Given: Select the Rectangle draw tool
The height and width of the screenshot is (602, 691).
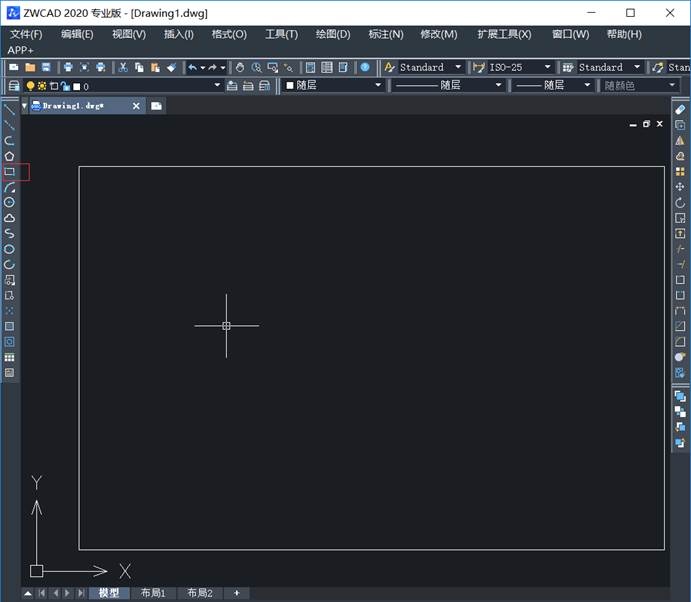Looking at the screenshot, I should 9,171.
